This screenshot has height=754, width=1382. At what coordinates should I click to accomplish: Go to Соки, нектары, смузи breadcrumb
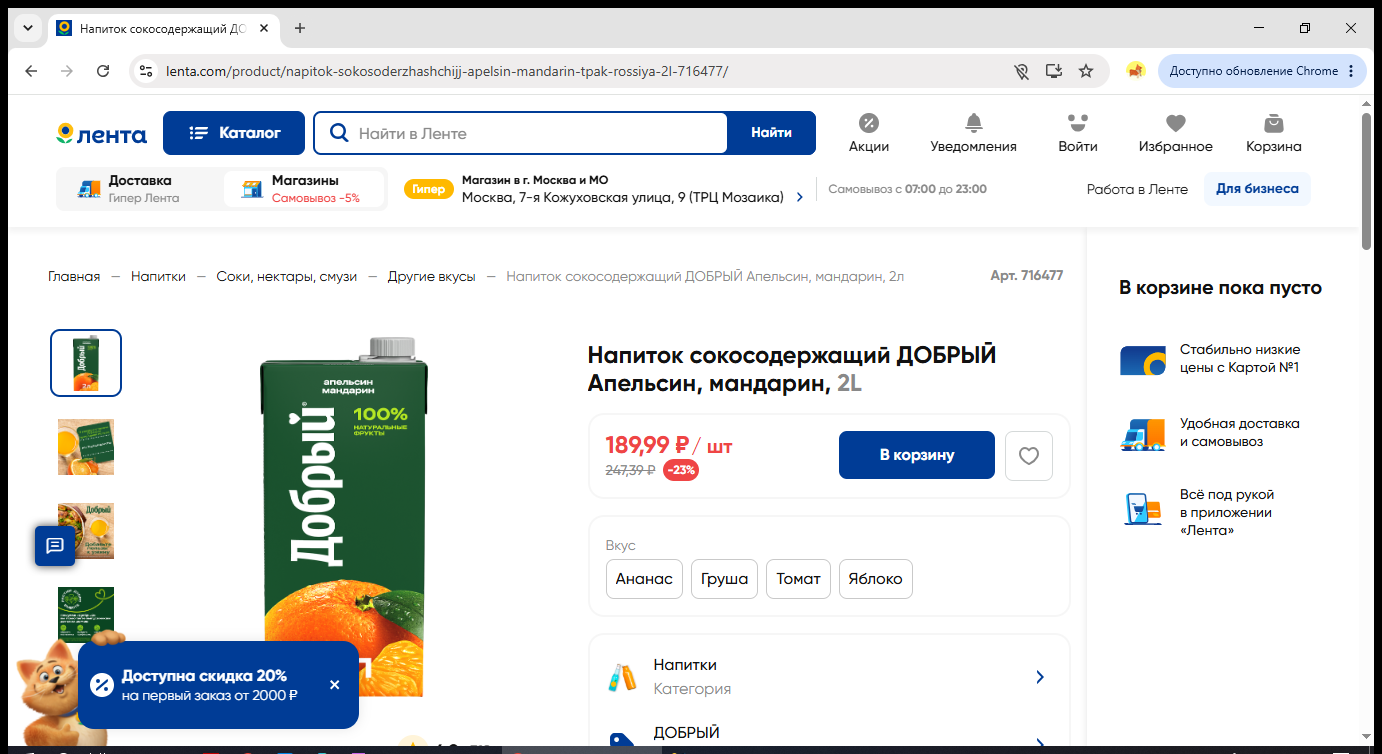point(287,276)
